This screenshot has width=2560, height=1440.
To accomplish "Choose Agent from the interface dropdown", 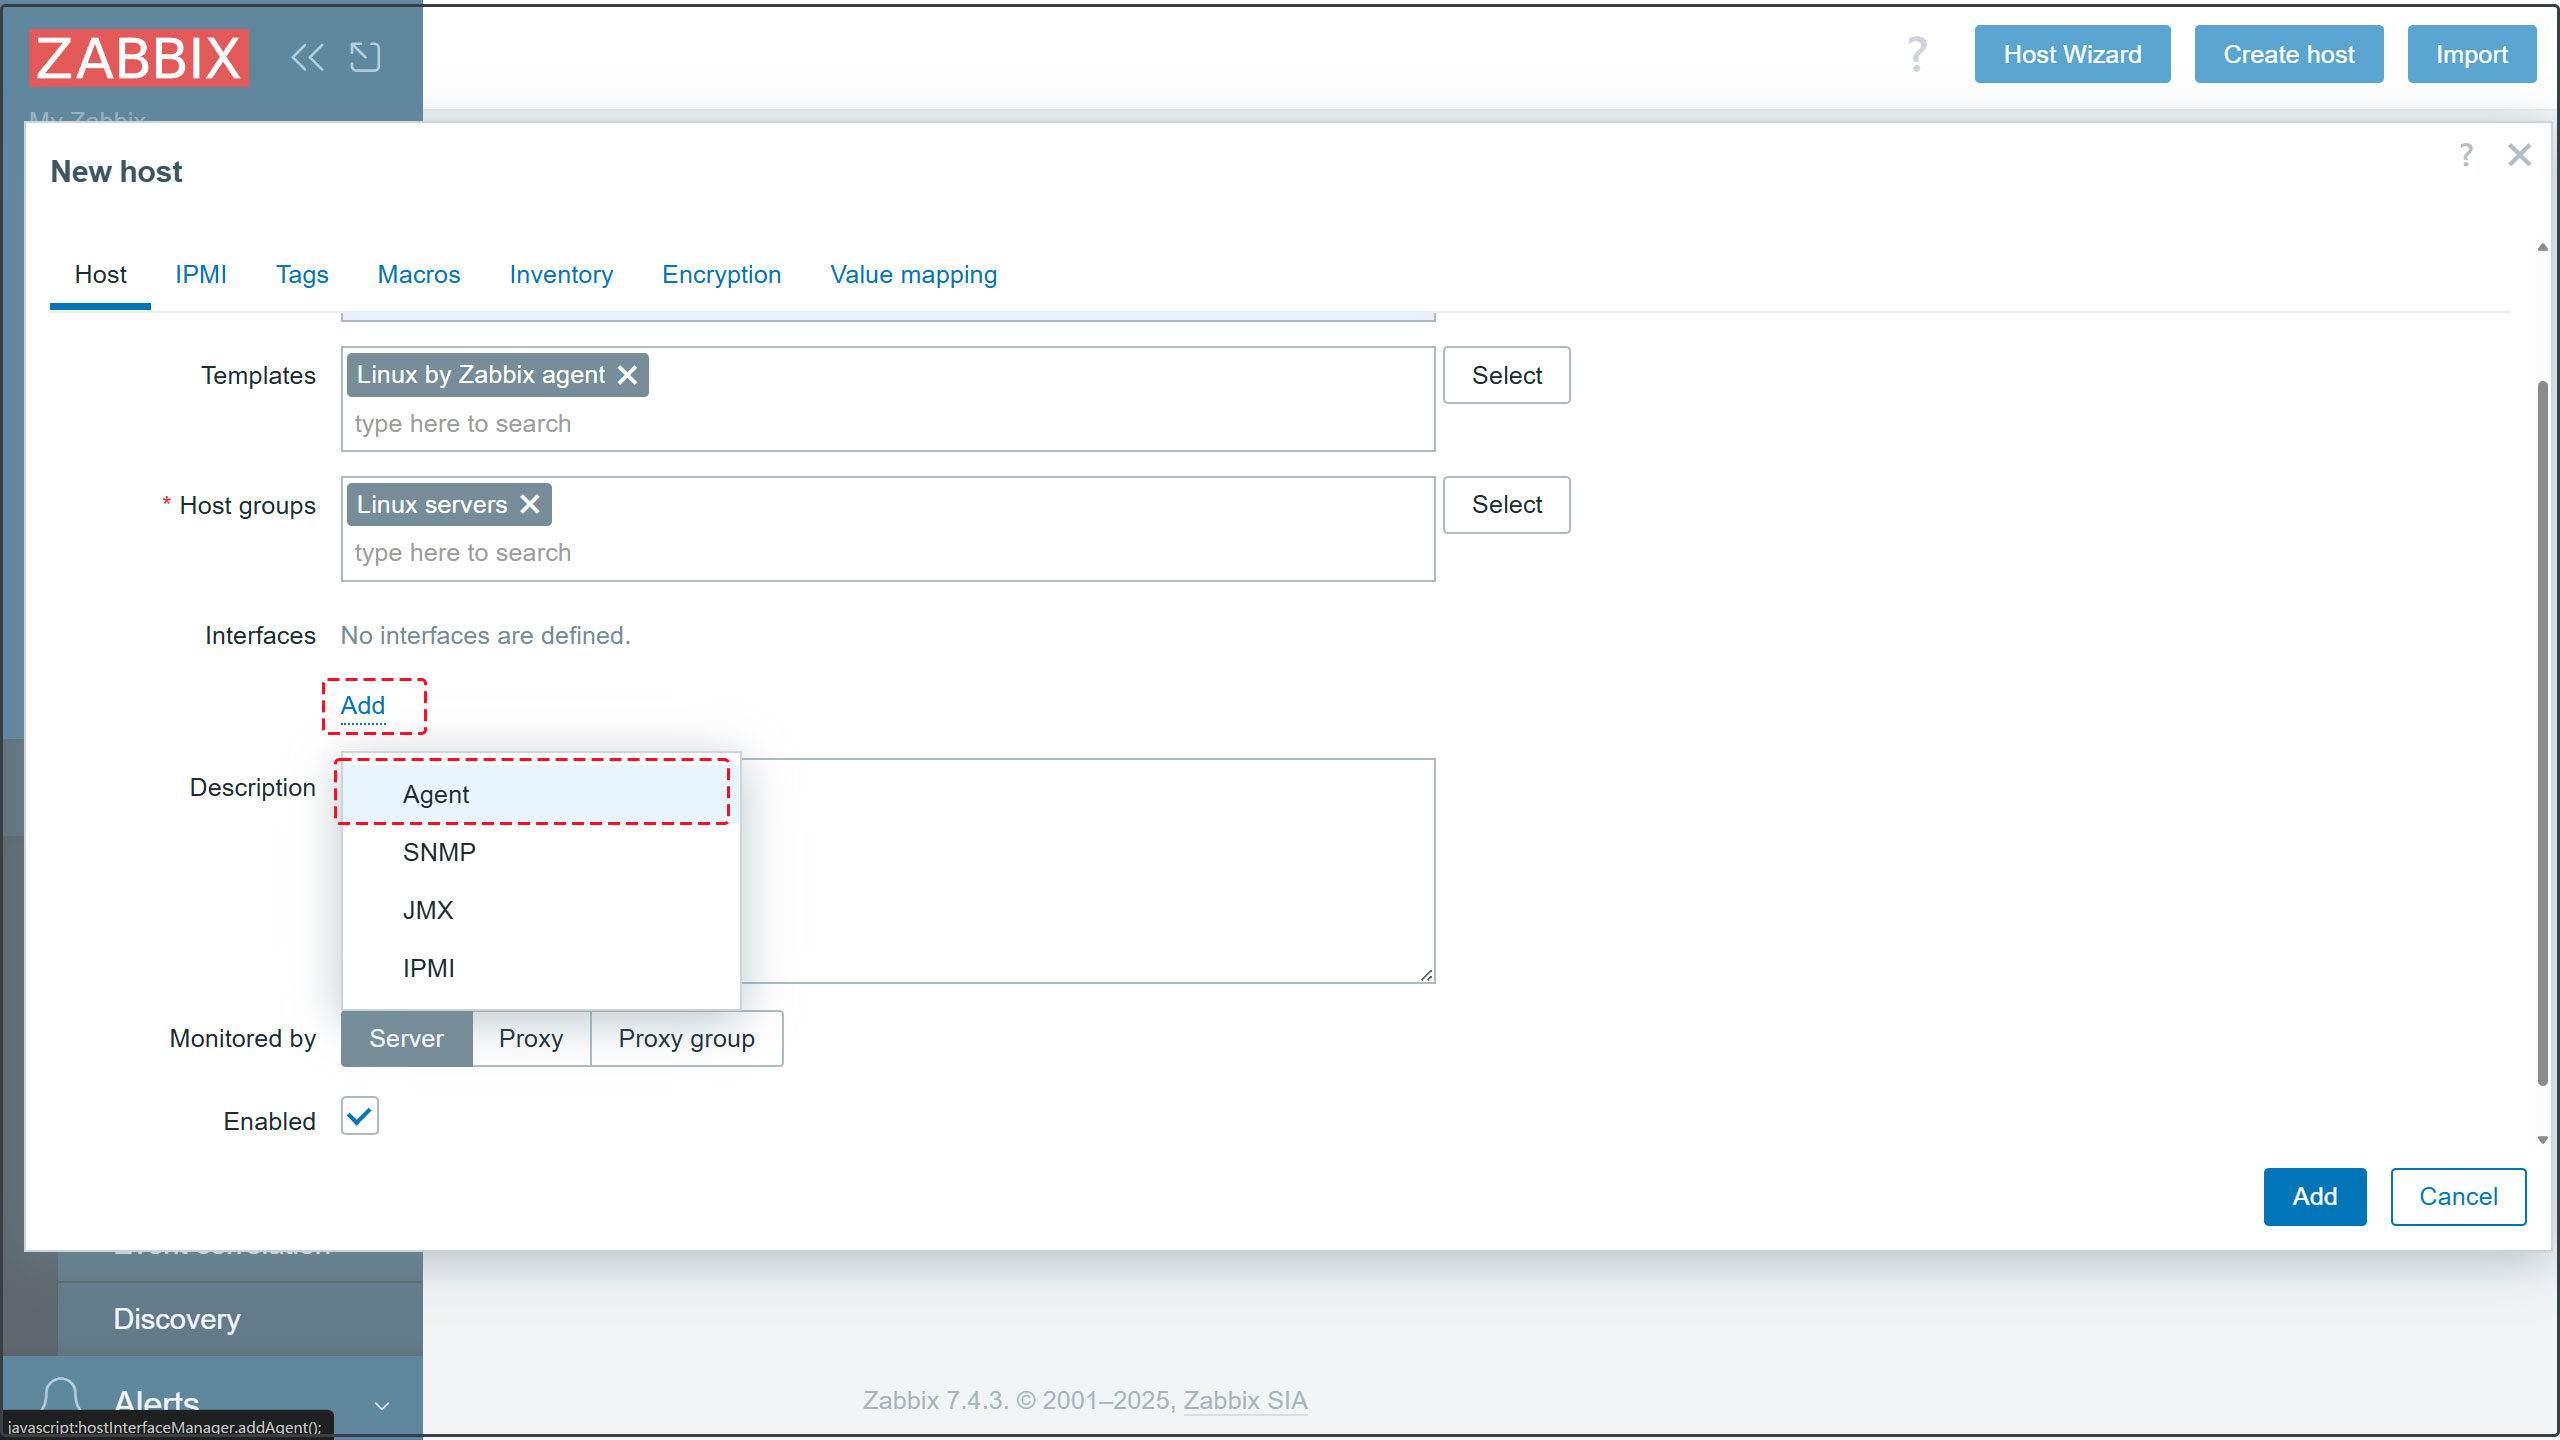I will (x=436, y=795).
